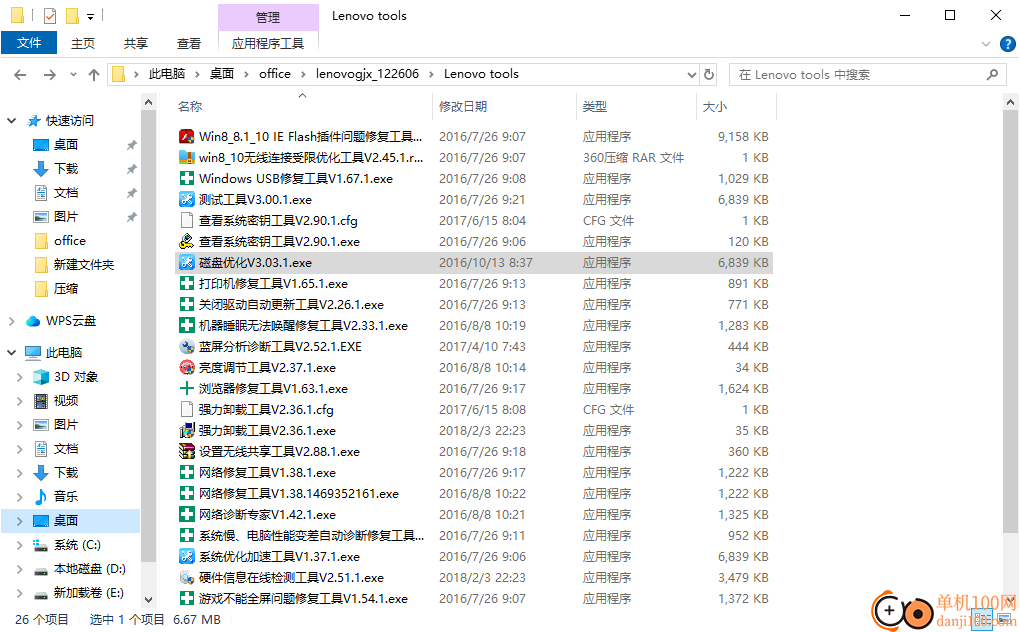Open the address bar history dropdown
The height and width of the screenshot is (632, 1020).
coord(691,75)
